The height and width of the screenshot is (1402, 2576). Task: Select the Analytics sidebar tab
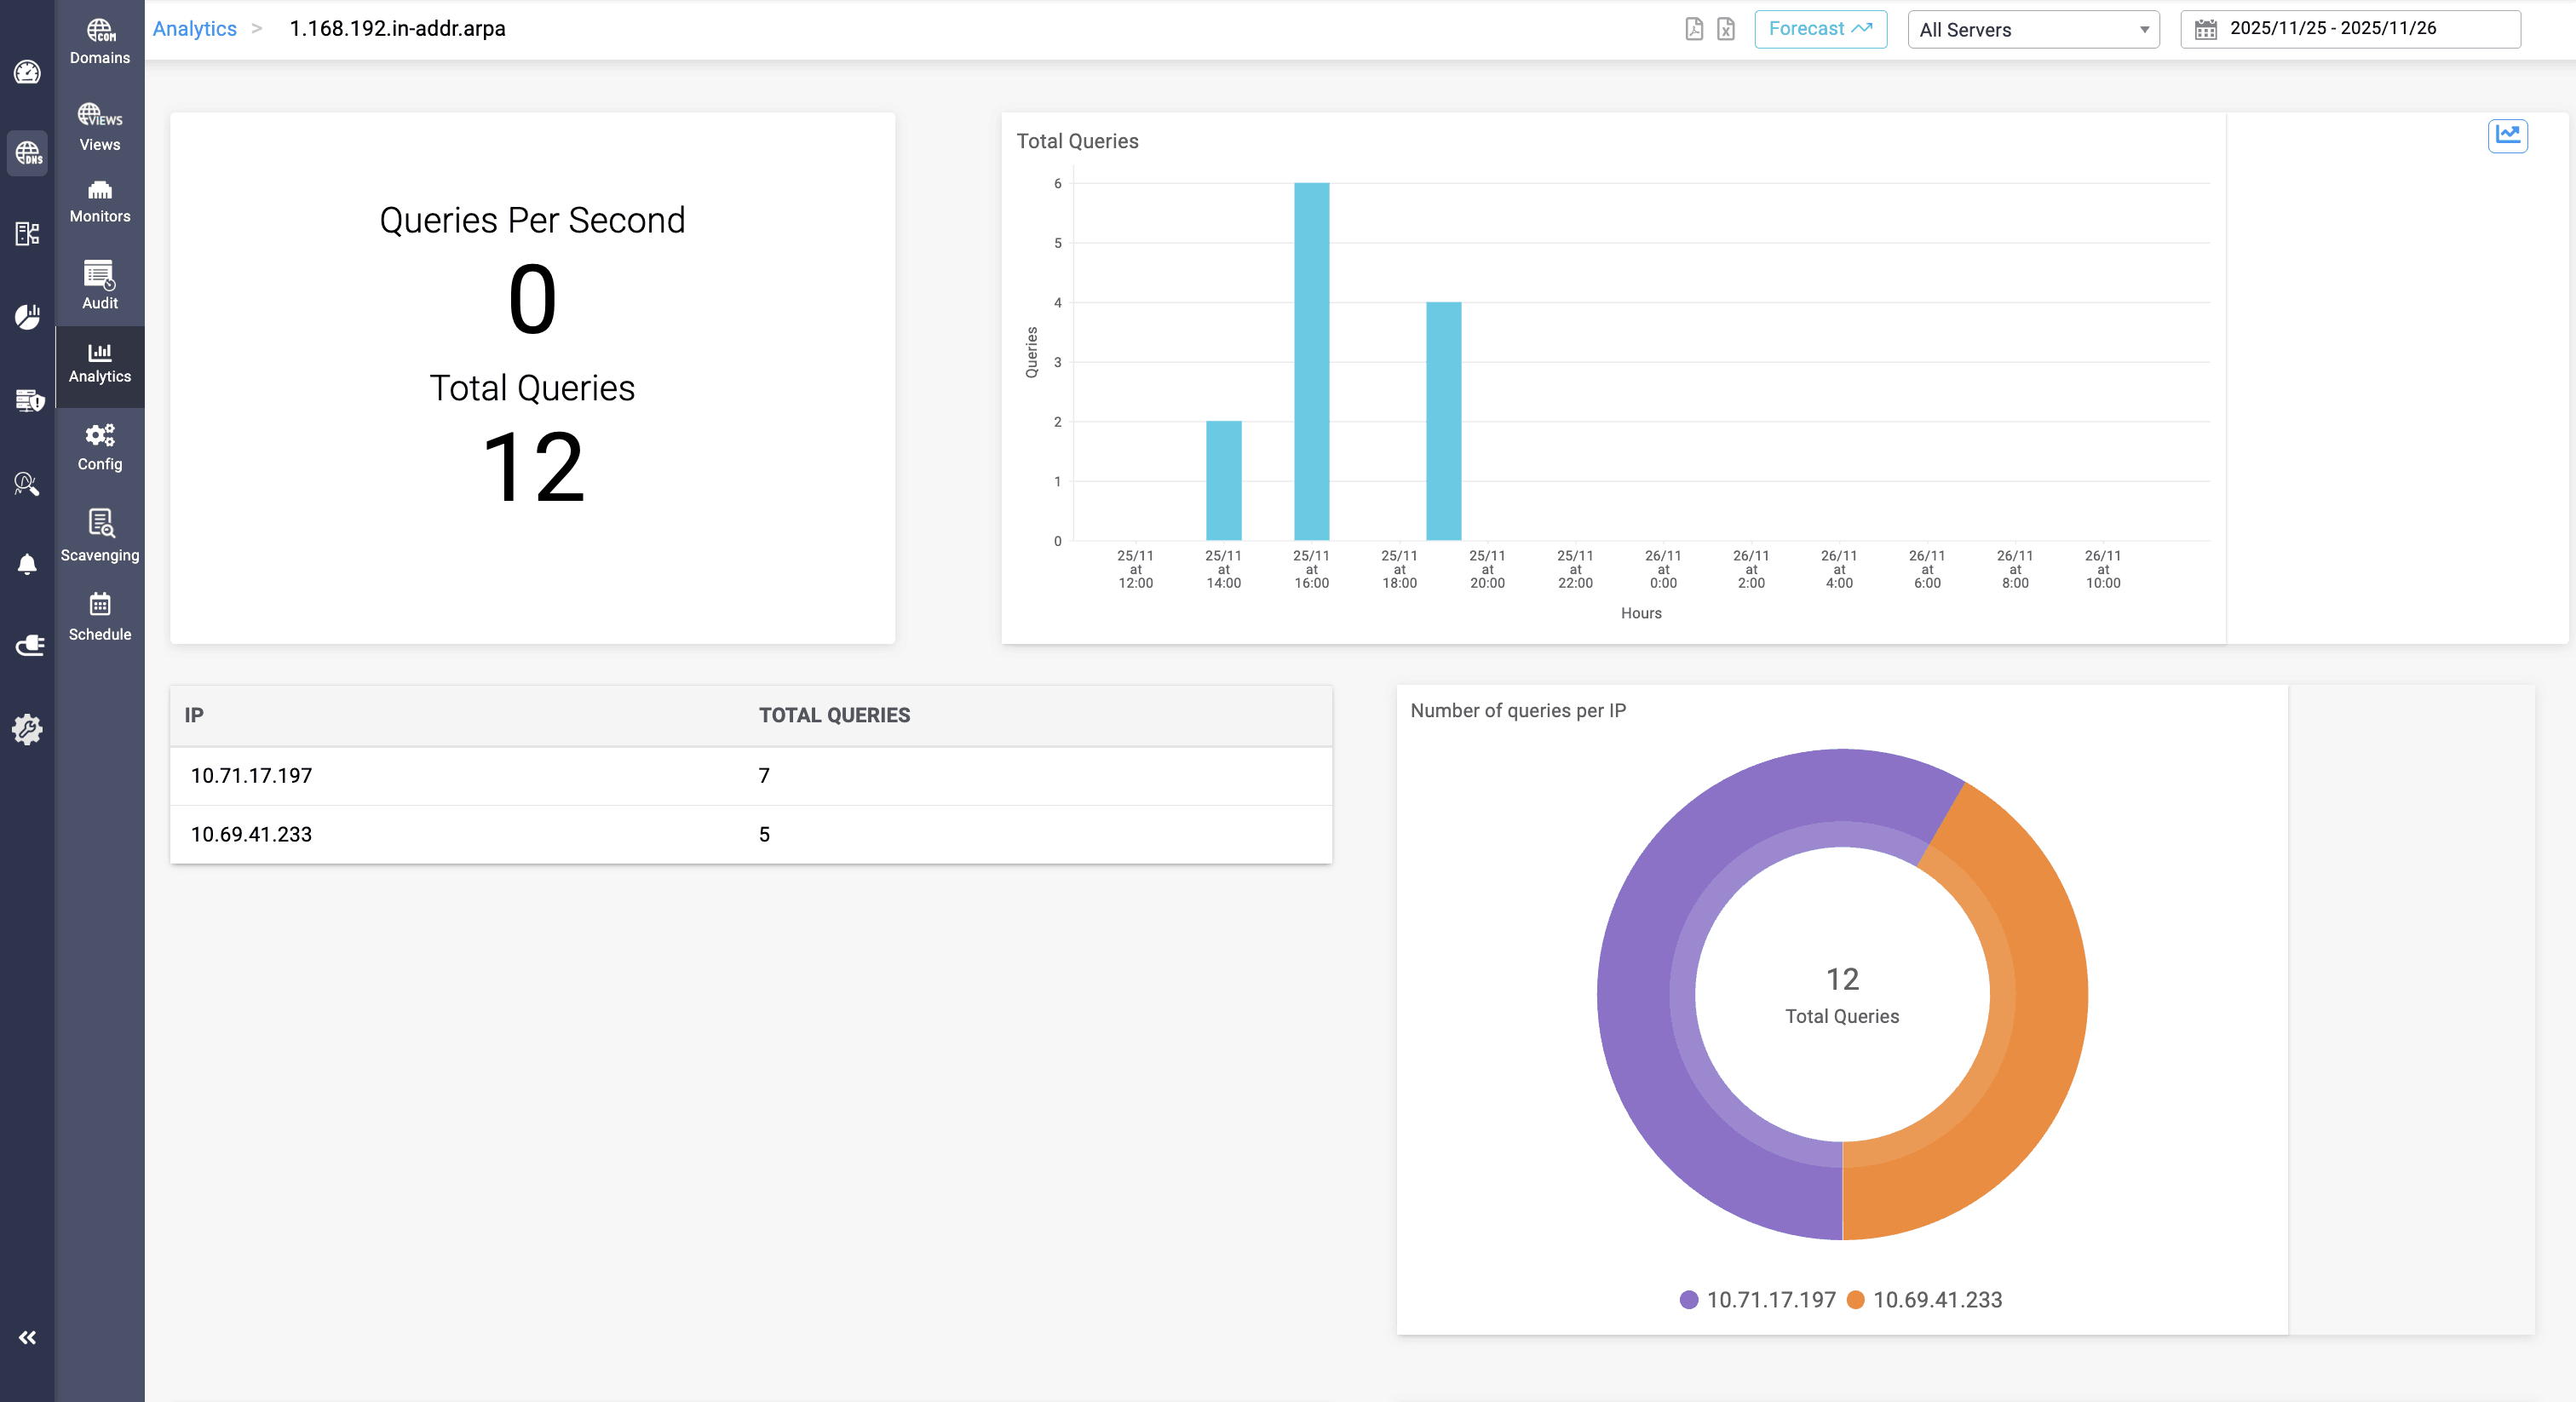coord(99,363)
